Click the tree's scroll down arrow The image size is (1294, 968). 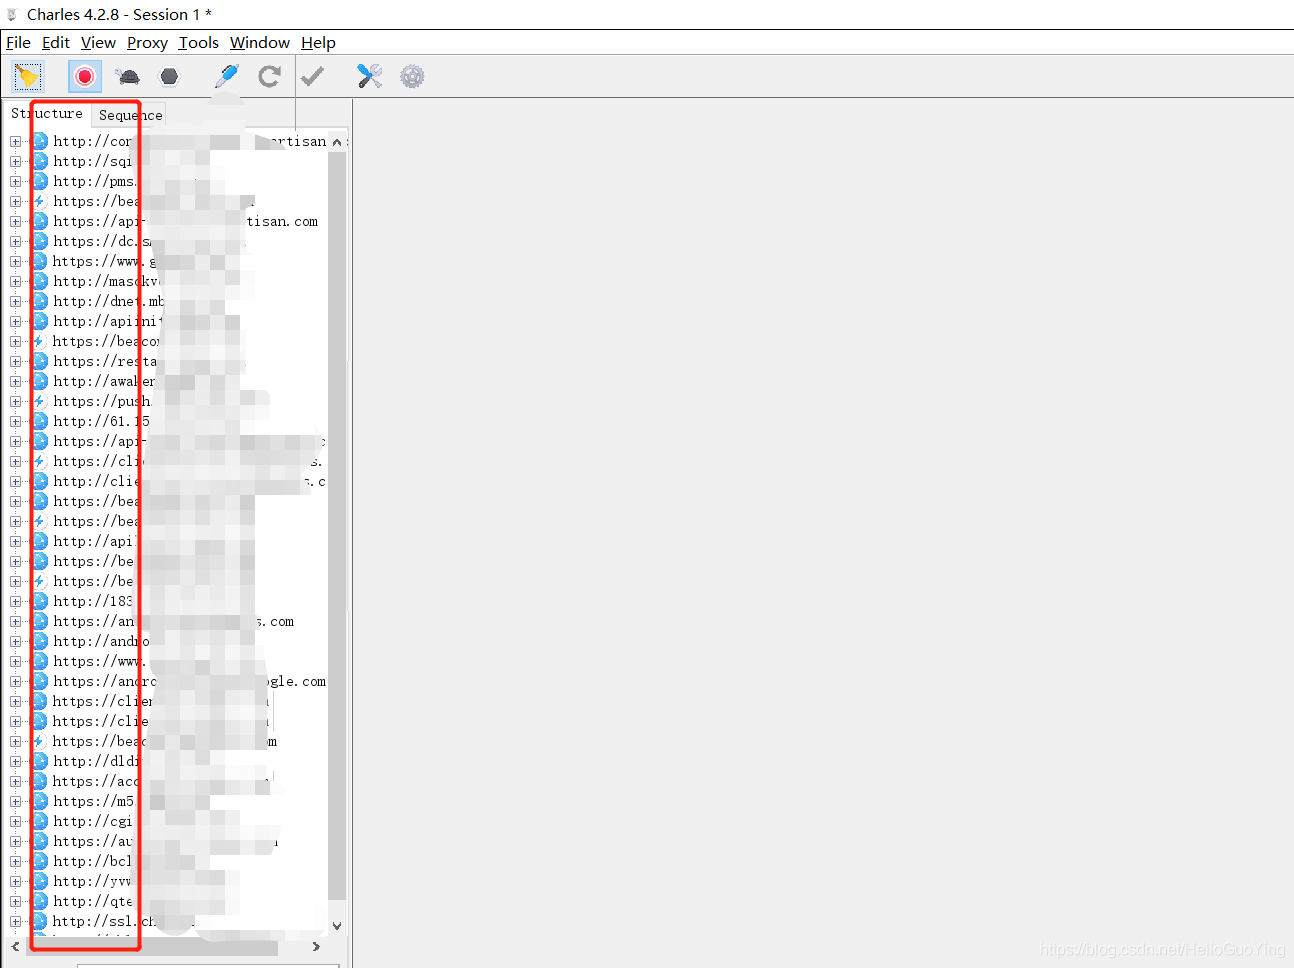click(337, 926)
